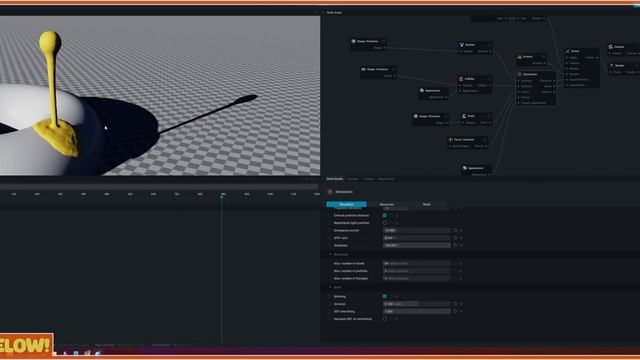Click the Simulation node's Collider input port
Screen dimensions: 640x360
[x=519, y=86]
